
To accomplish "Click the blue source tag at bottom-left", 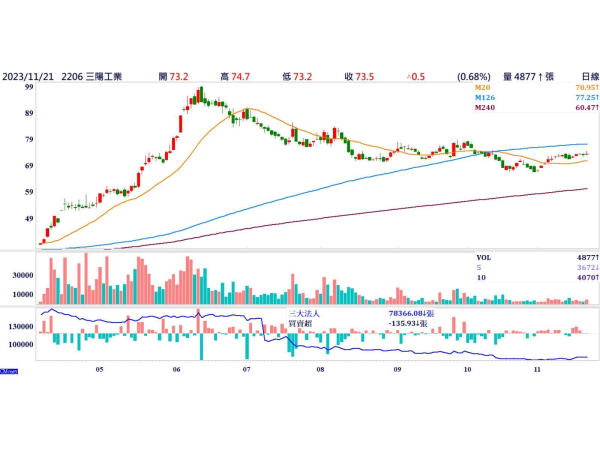I will (9, 371).
